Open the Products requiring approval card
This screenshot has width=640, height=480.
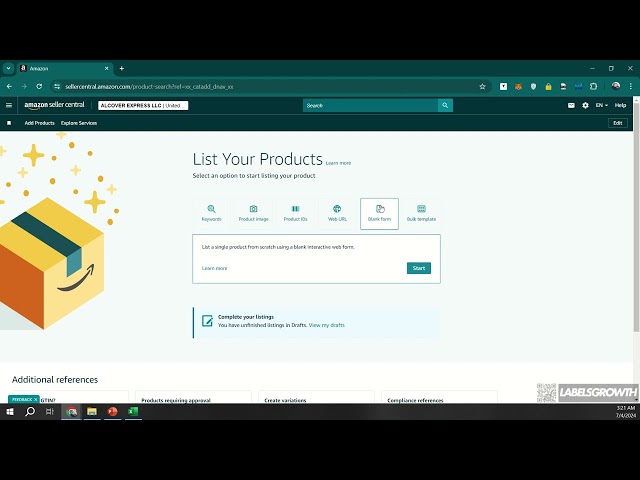point(193,397)
